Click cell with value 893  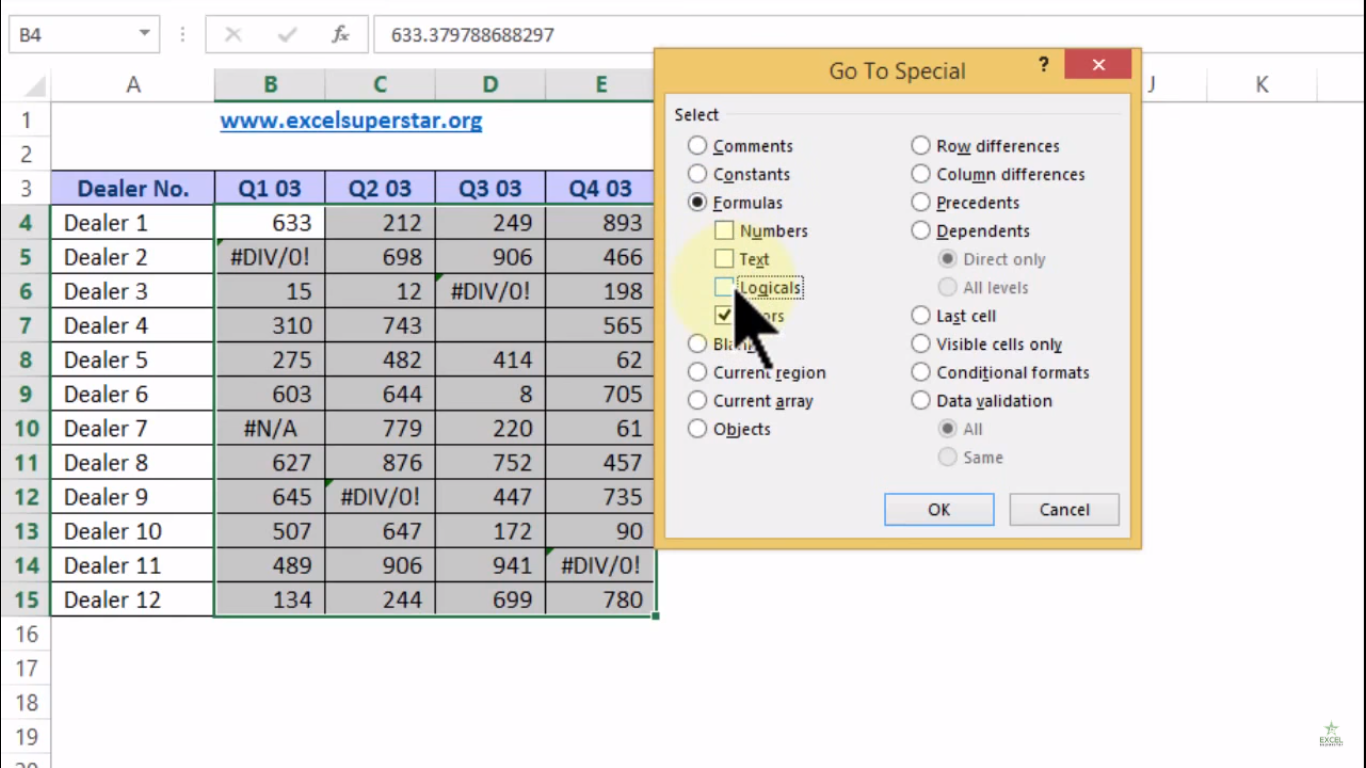click(601, 223)
